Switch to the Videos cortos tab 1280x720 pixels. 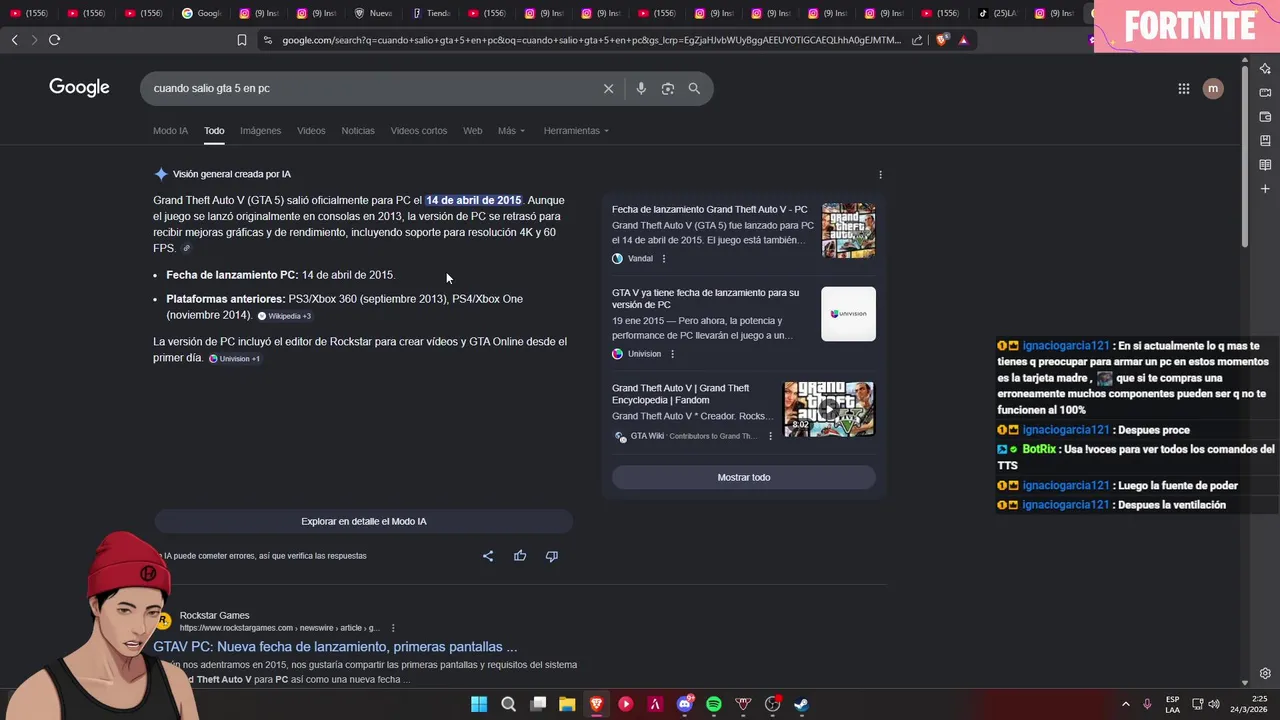pyautogui.click(x=419, y=131)
